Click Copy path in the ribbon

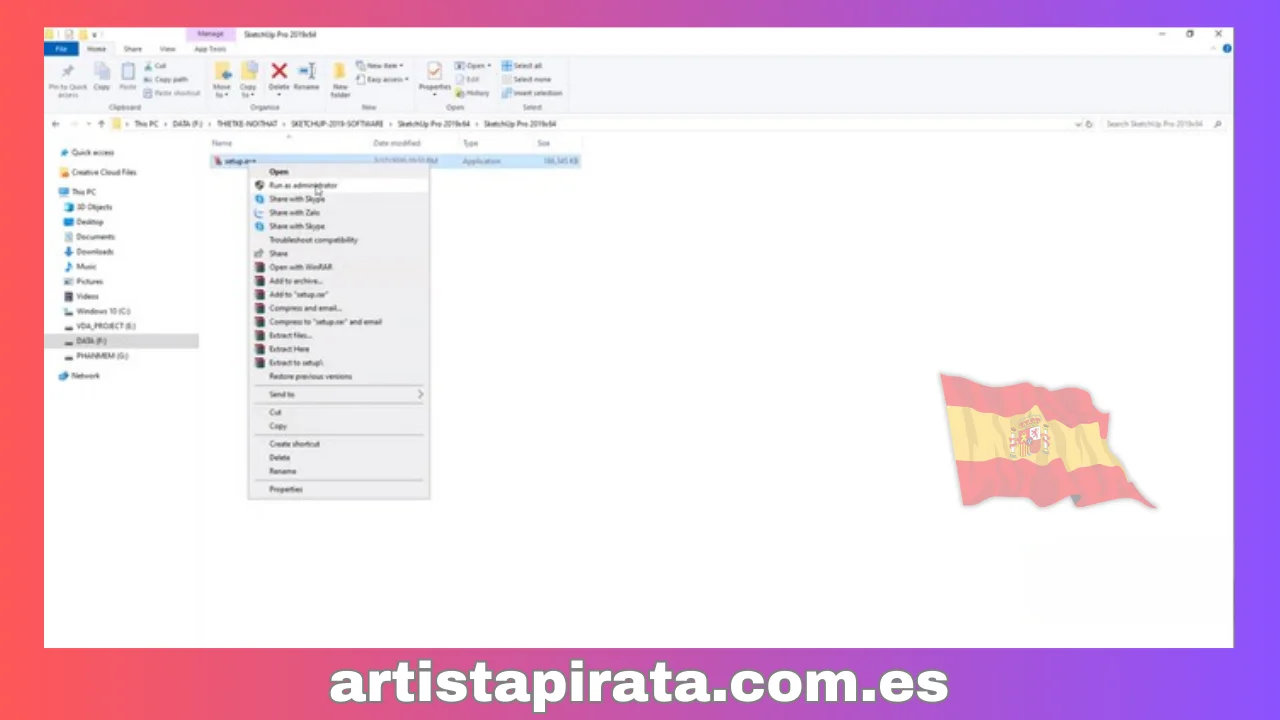165,79
